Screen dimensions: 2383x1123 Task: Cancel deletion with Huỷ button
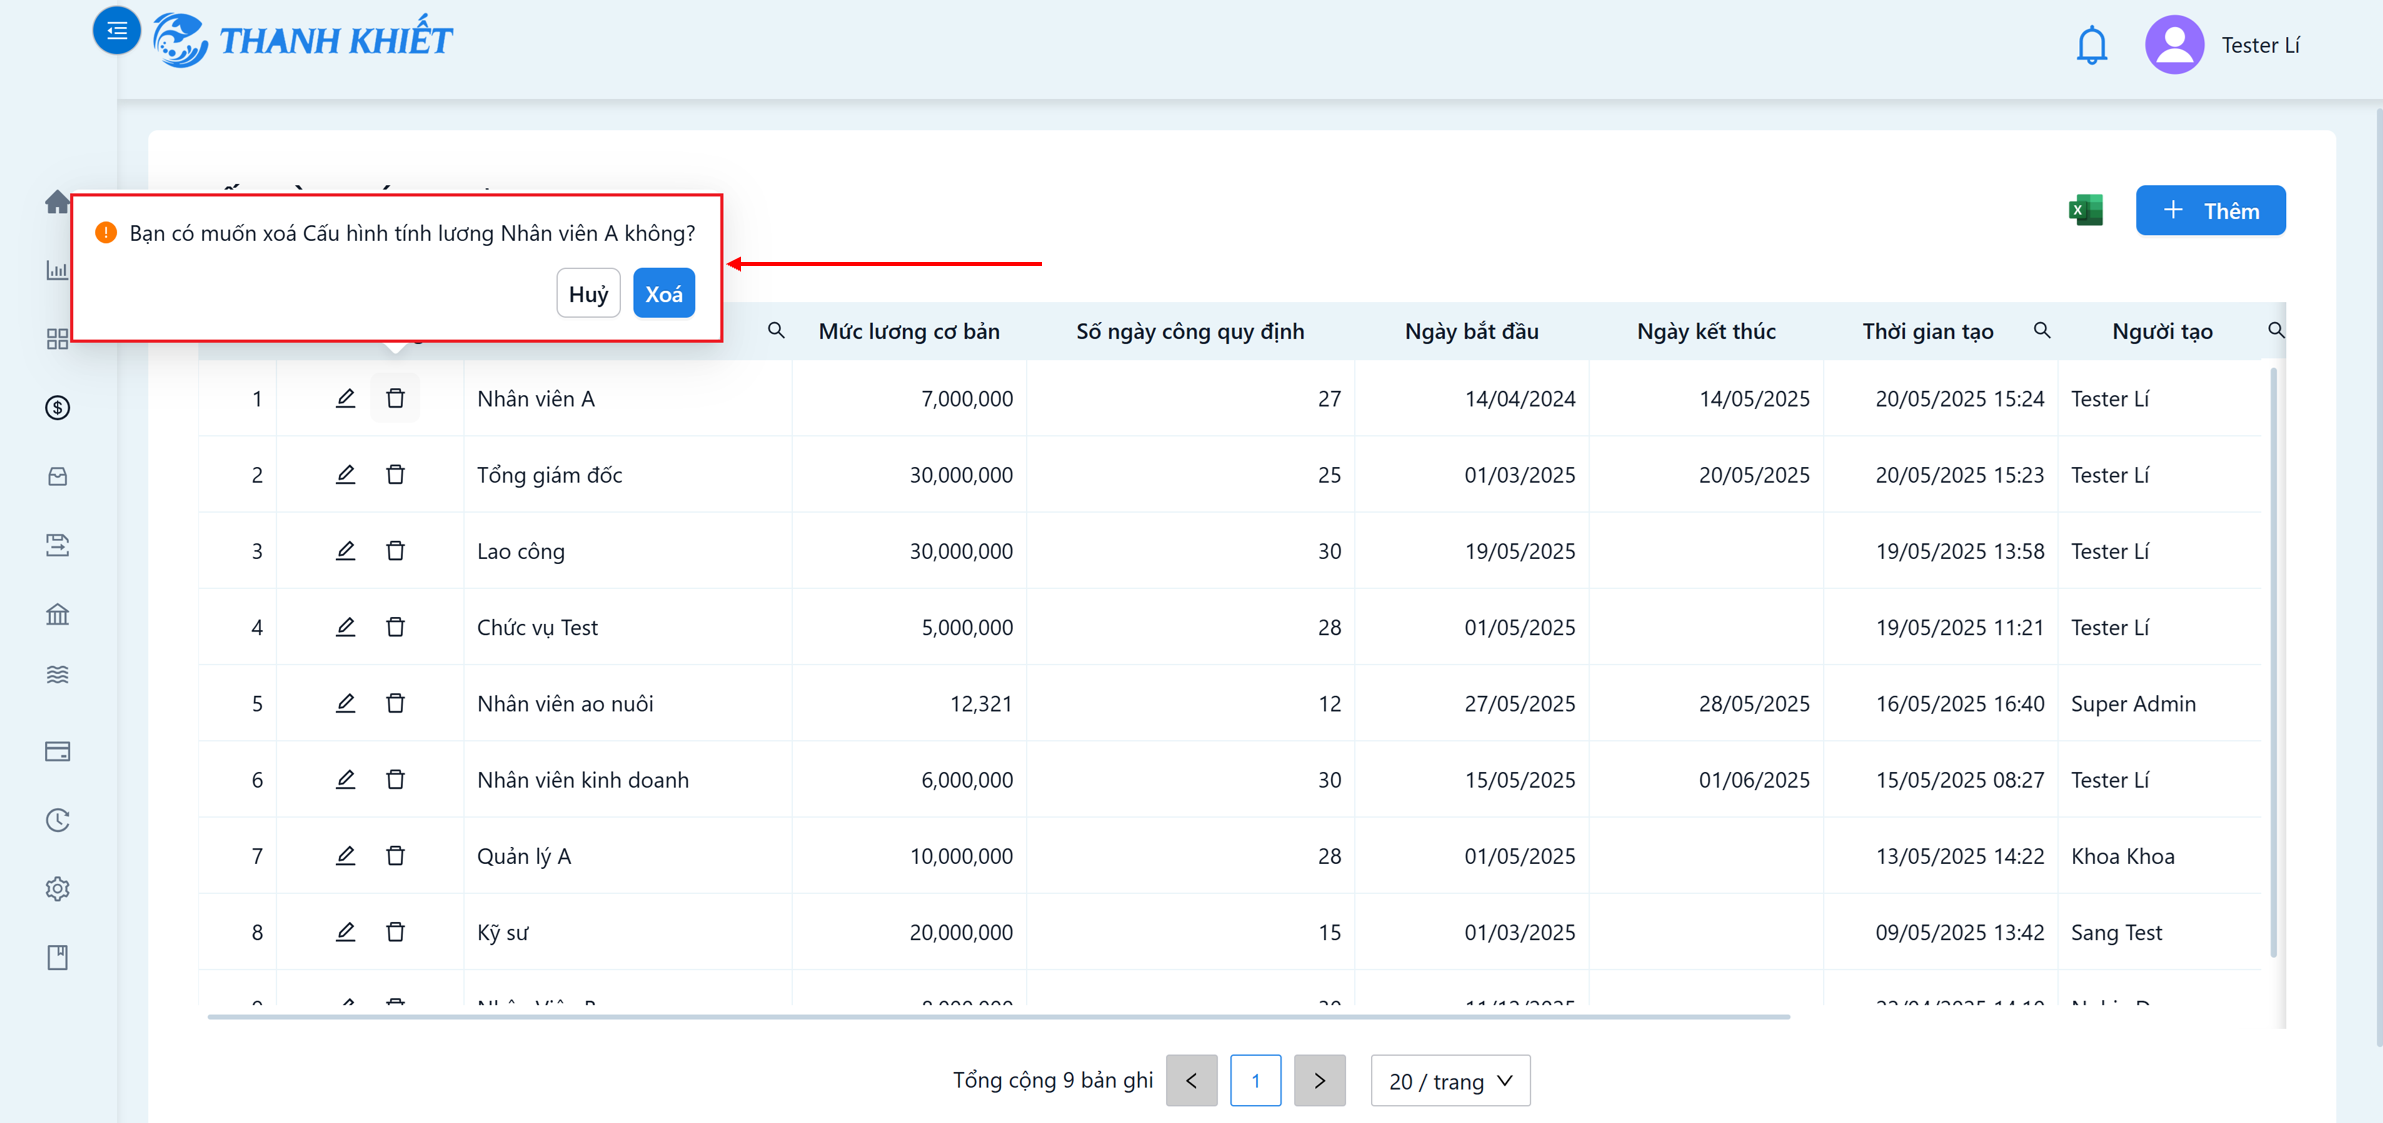(x=588, y=293)
